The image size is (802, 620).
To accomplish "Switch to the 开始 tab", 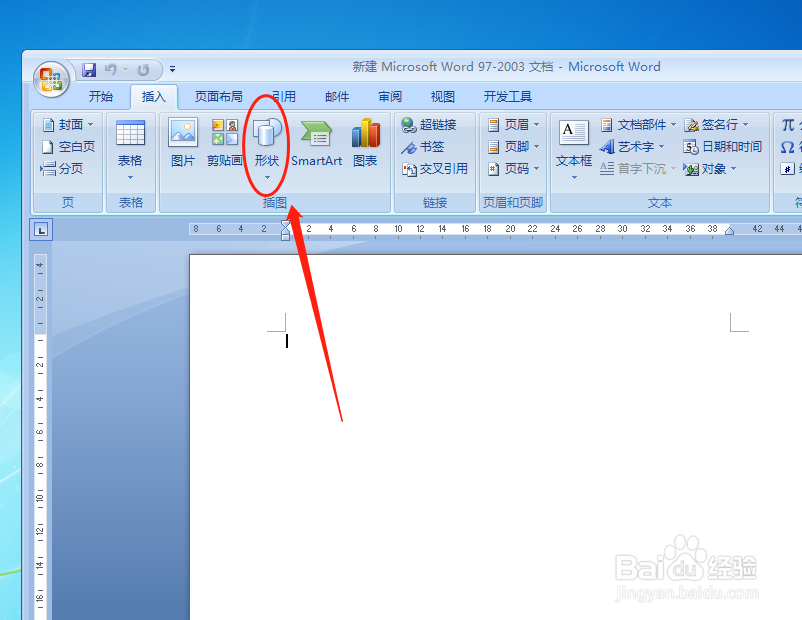I will [x=101, y=96].
